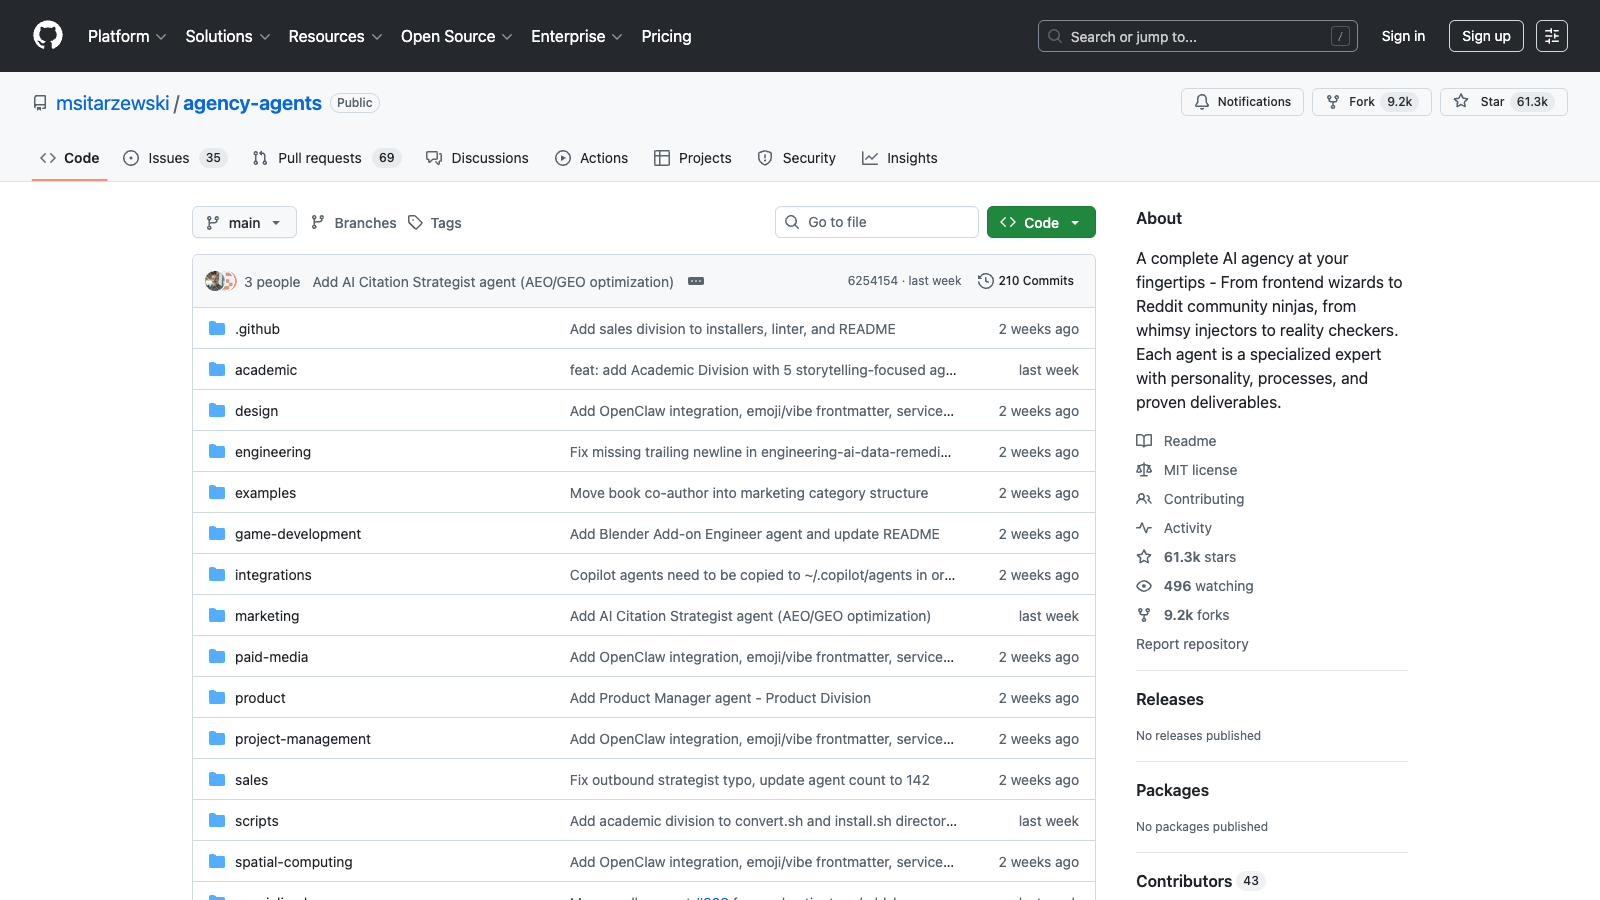Open the green Code dropdown
The width and height of the screenshot is (1600, 900).
1040,222
